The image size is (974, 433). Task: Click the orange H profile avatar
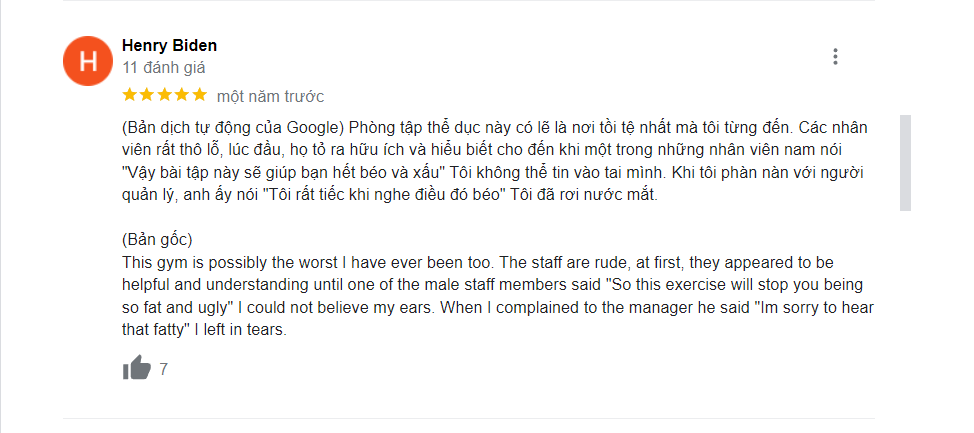87,62
